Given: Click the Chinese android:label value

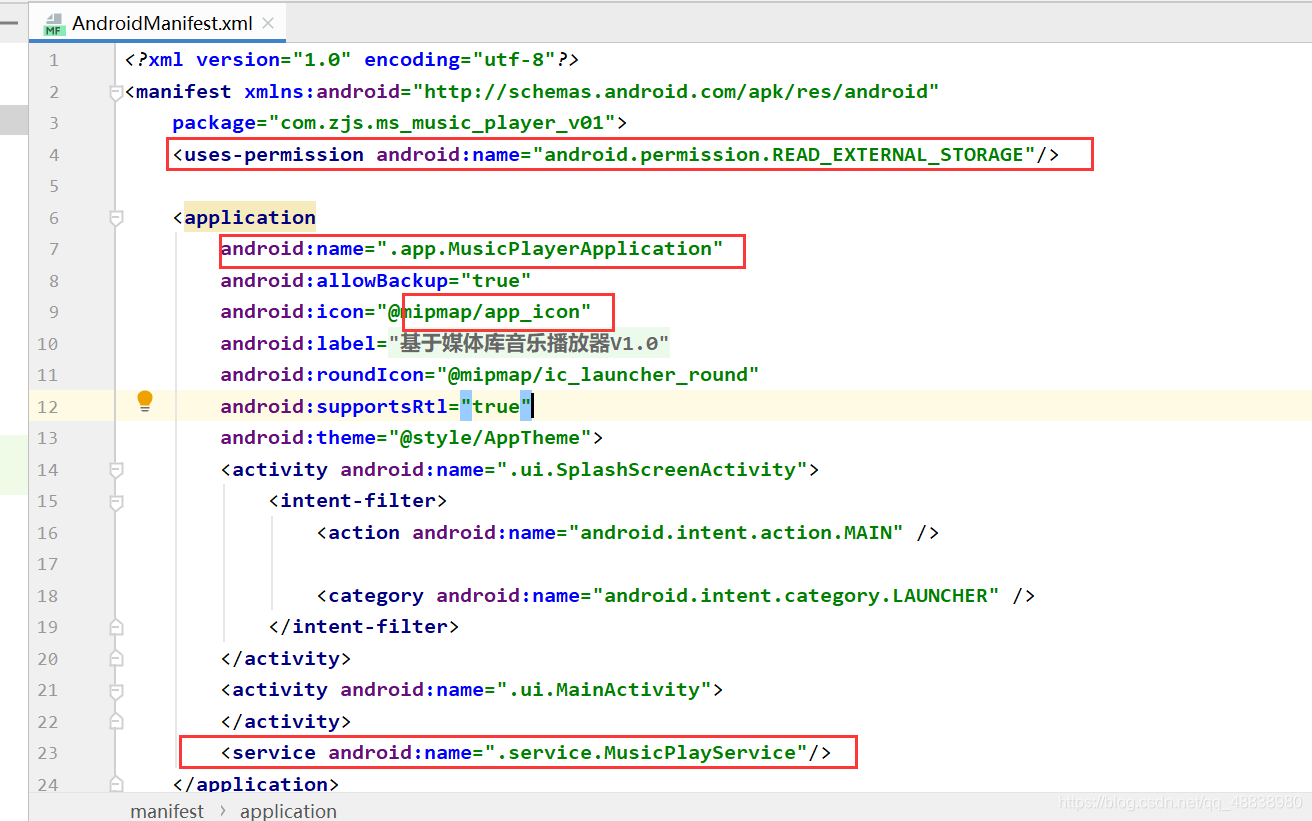Looking at the screenshot, I should (x=529, y=344).
